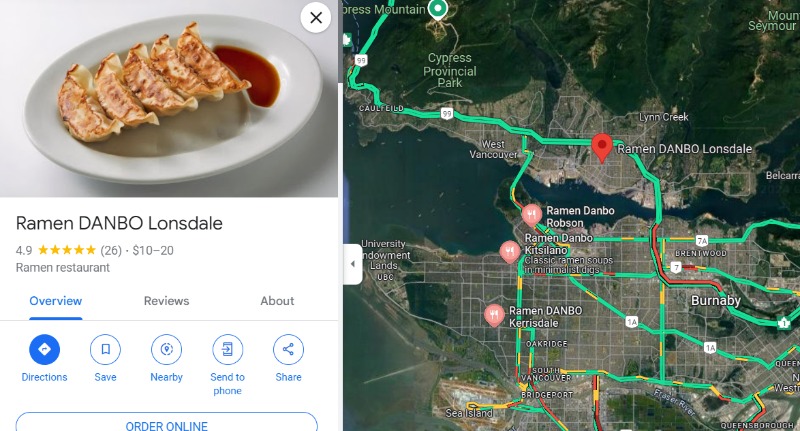Open the About tab

(277, 301)
